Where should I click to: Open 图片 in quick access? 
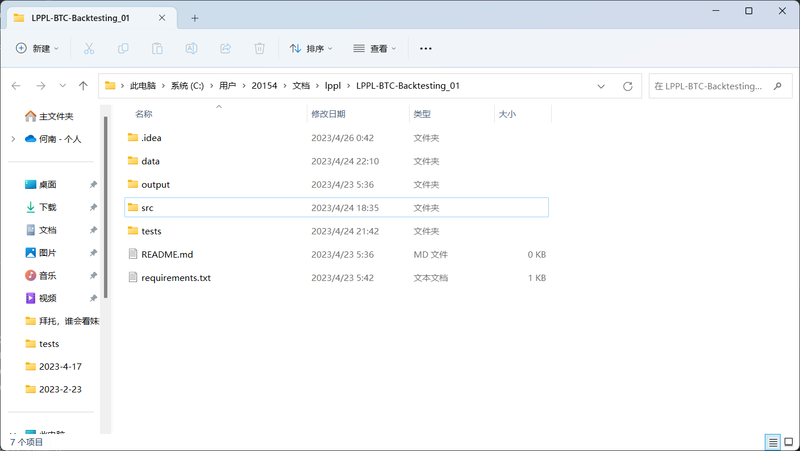[41, 253]
